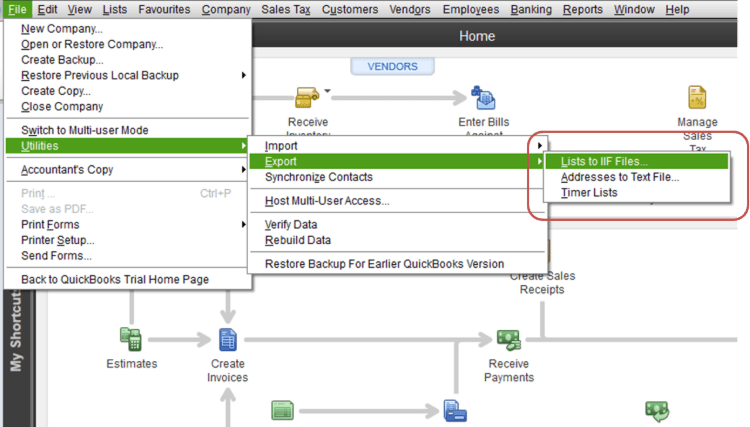Select Back to QuickBooks Trial Home Page

click(115, 279)
